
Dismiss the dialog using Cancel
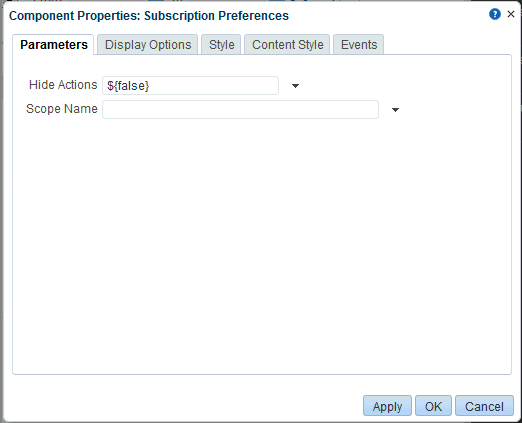484,406
